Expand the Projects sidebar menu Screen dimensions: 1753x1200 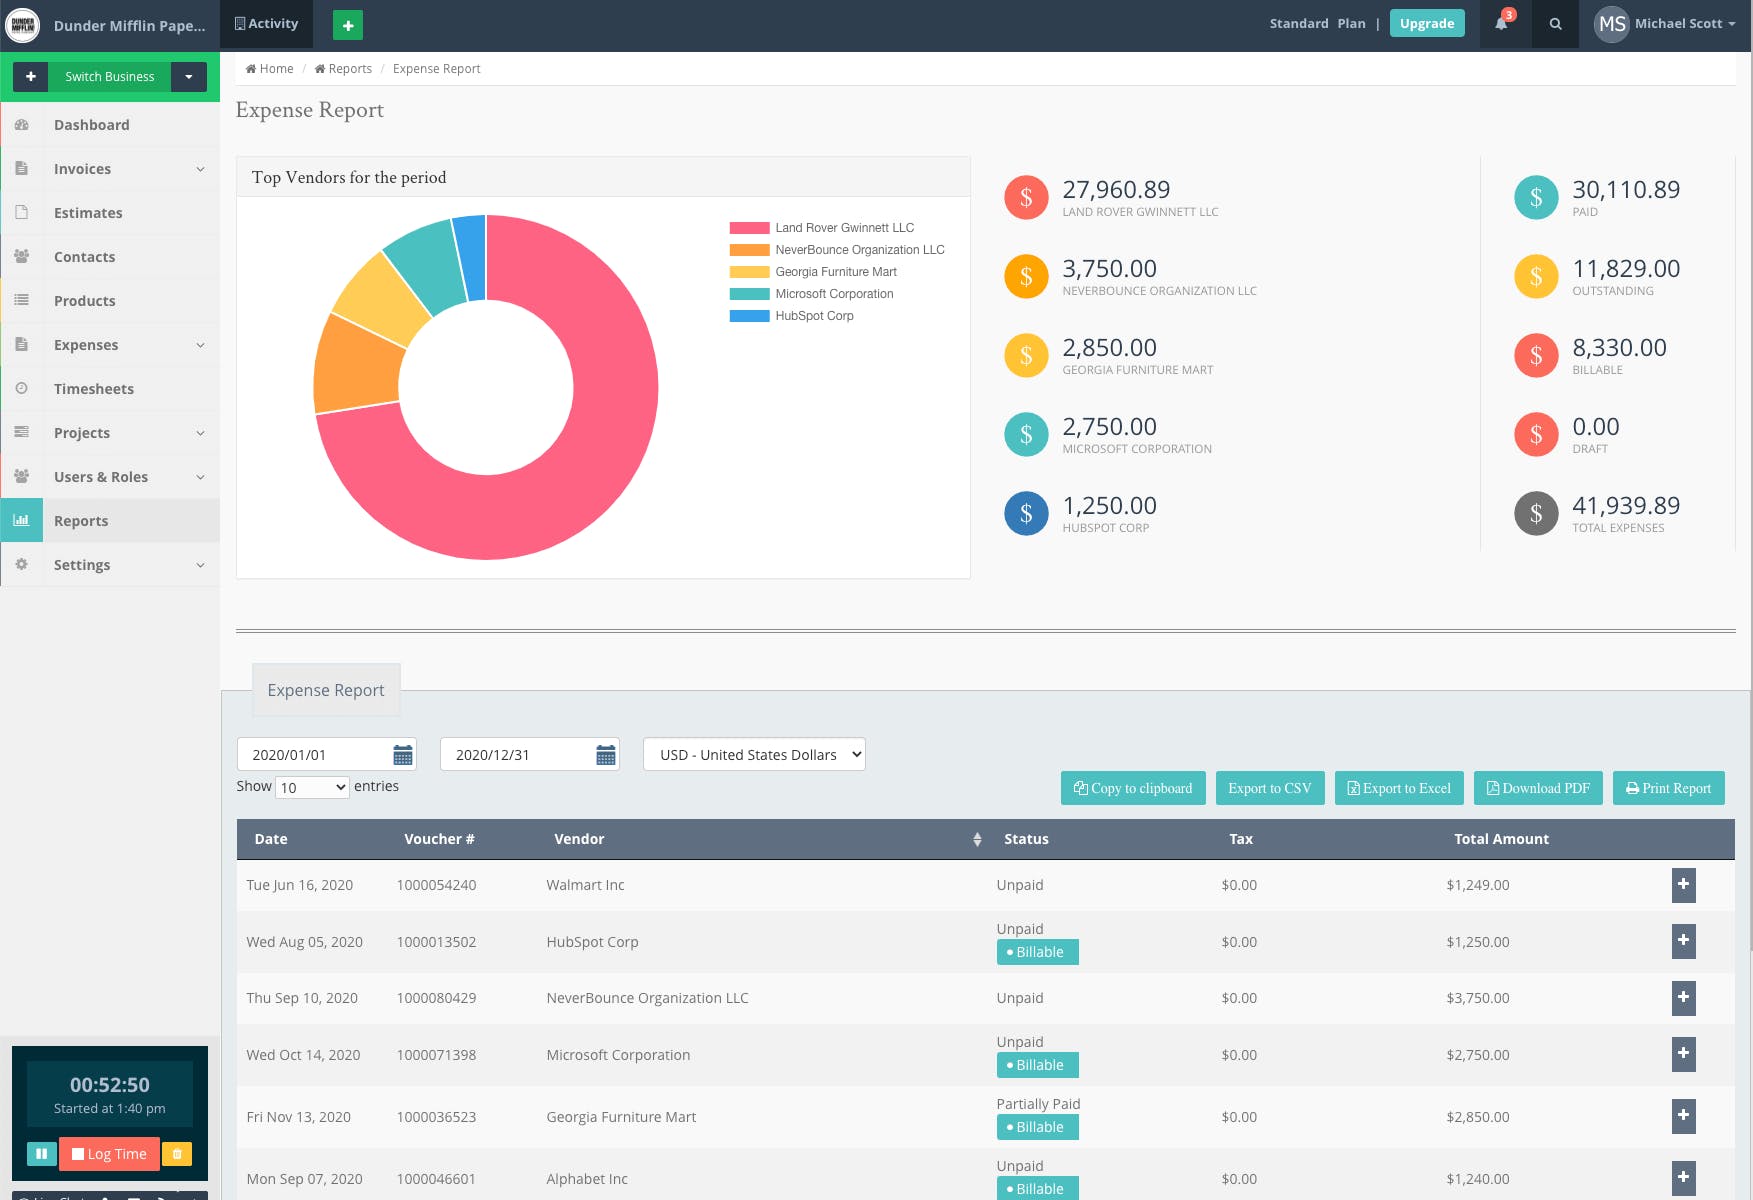(x=200, y=433)
